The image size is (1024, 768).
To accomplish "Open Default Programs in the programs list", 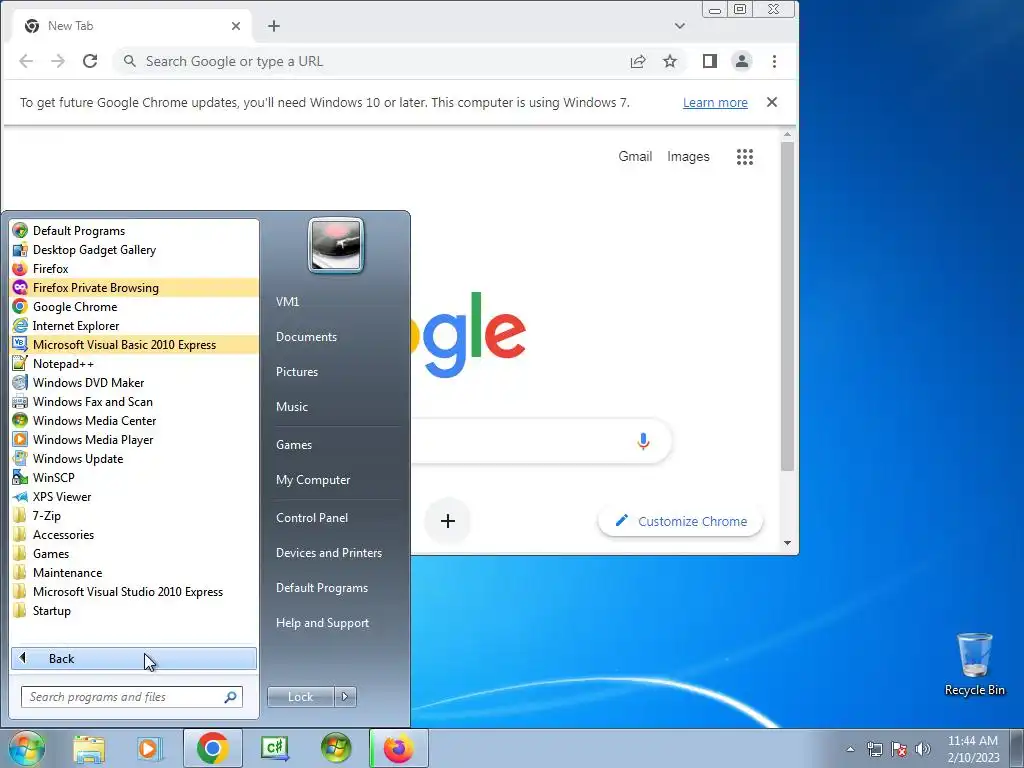I will point(135,231).
